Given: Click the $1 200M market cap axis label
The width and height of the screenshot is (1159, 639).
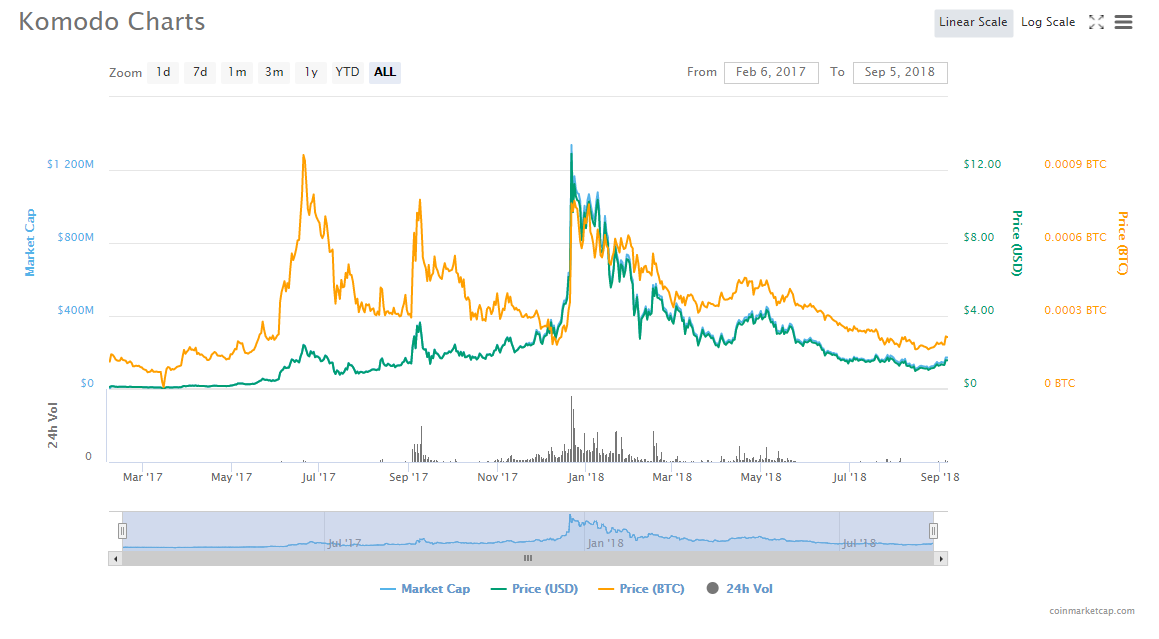Looking at the screenshot, I should click(x=70, y=164).
